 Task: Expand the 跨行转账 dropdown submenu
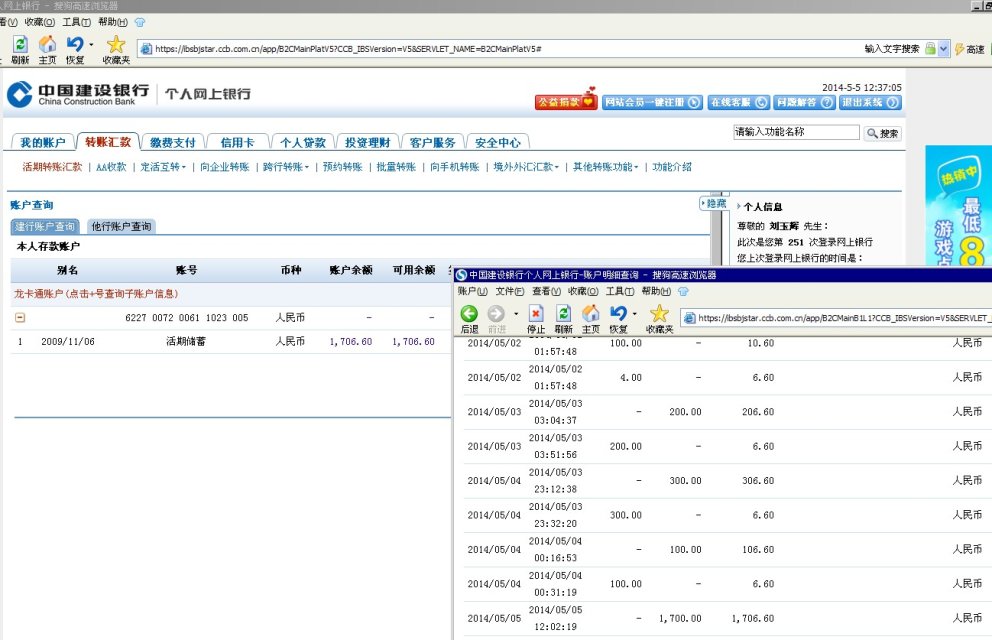pyautogui.click(x=285, y=167)
